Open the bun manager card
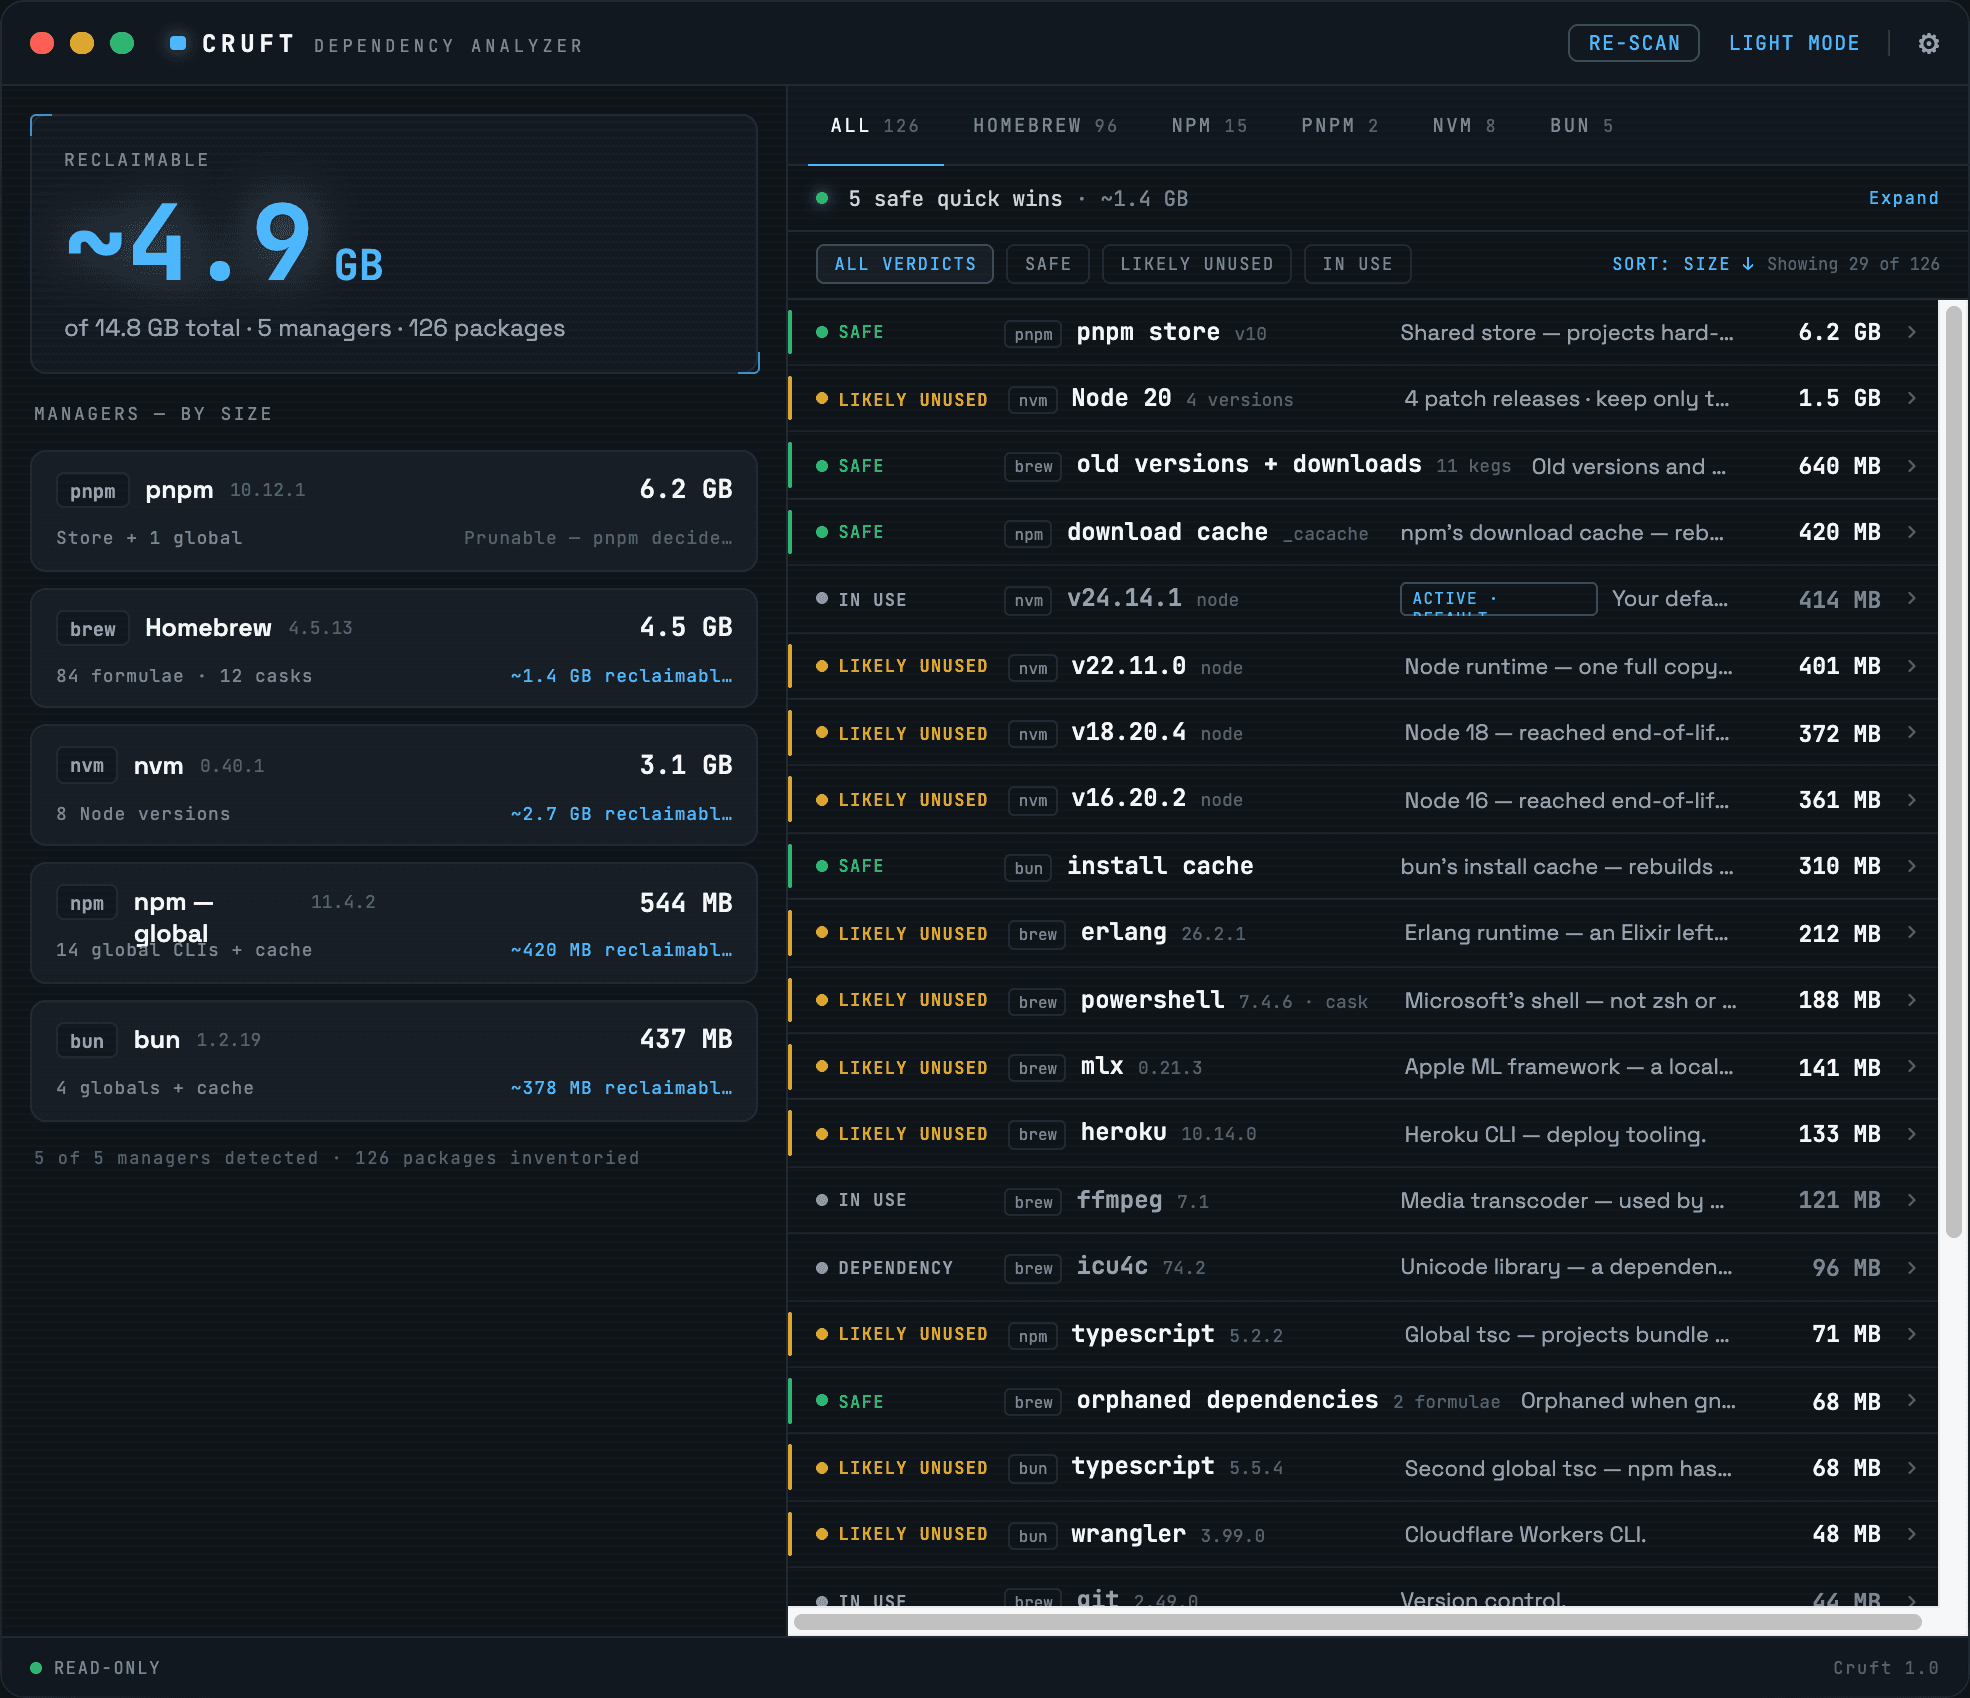Screen dimensions: 1970x1698 [394, 1061]
